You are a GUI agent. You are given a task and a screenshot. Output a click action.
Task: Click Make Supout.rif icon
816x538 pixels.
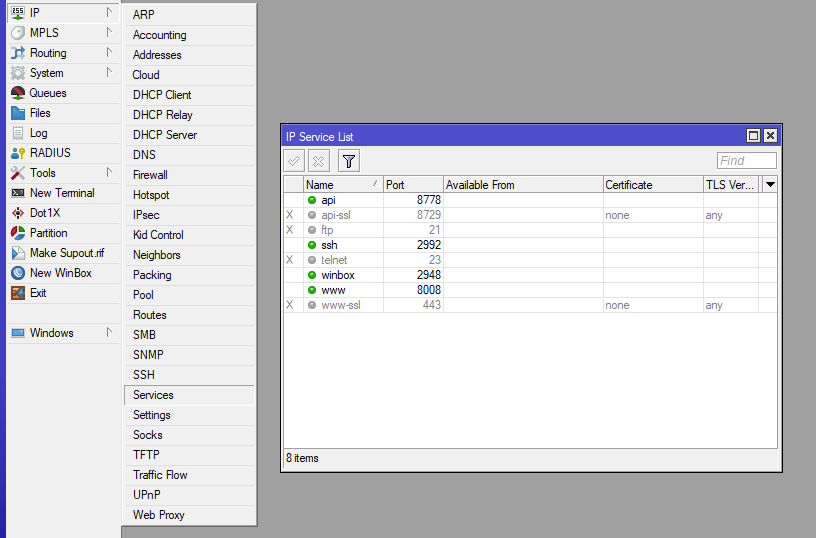coord(17,253)
